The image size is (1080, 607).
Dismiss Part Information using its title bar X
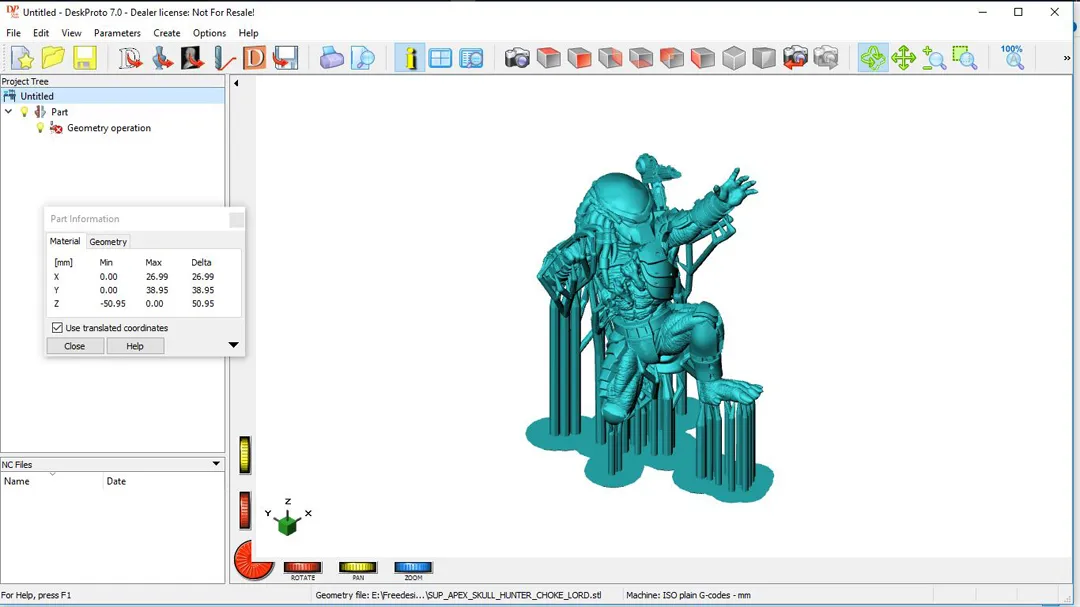pyautogui.click(x=236, y=219)
